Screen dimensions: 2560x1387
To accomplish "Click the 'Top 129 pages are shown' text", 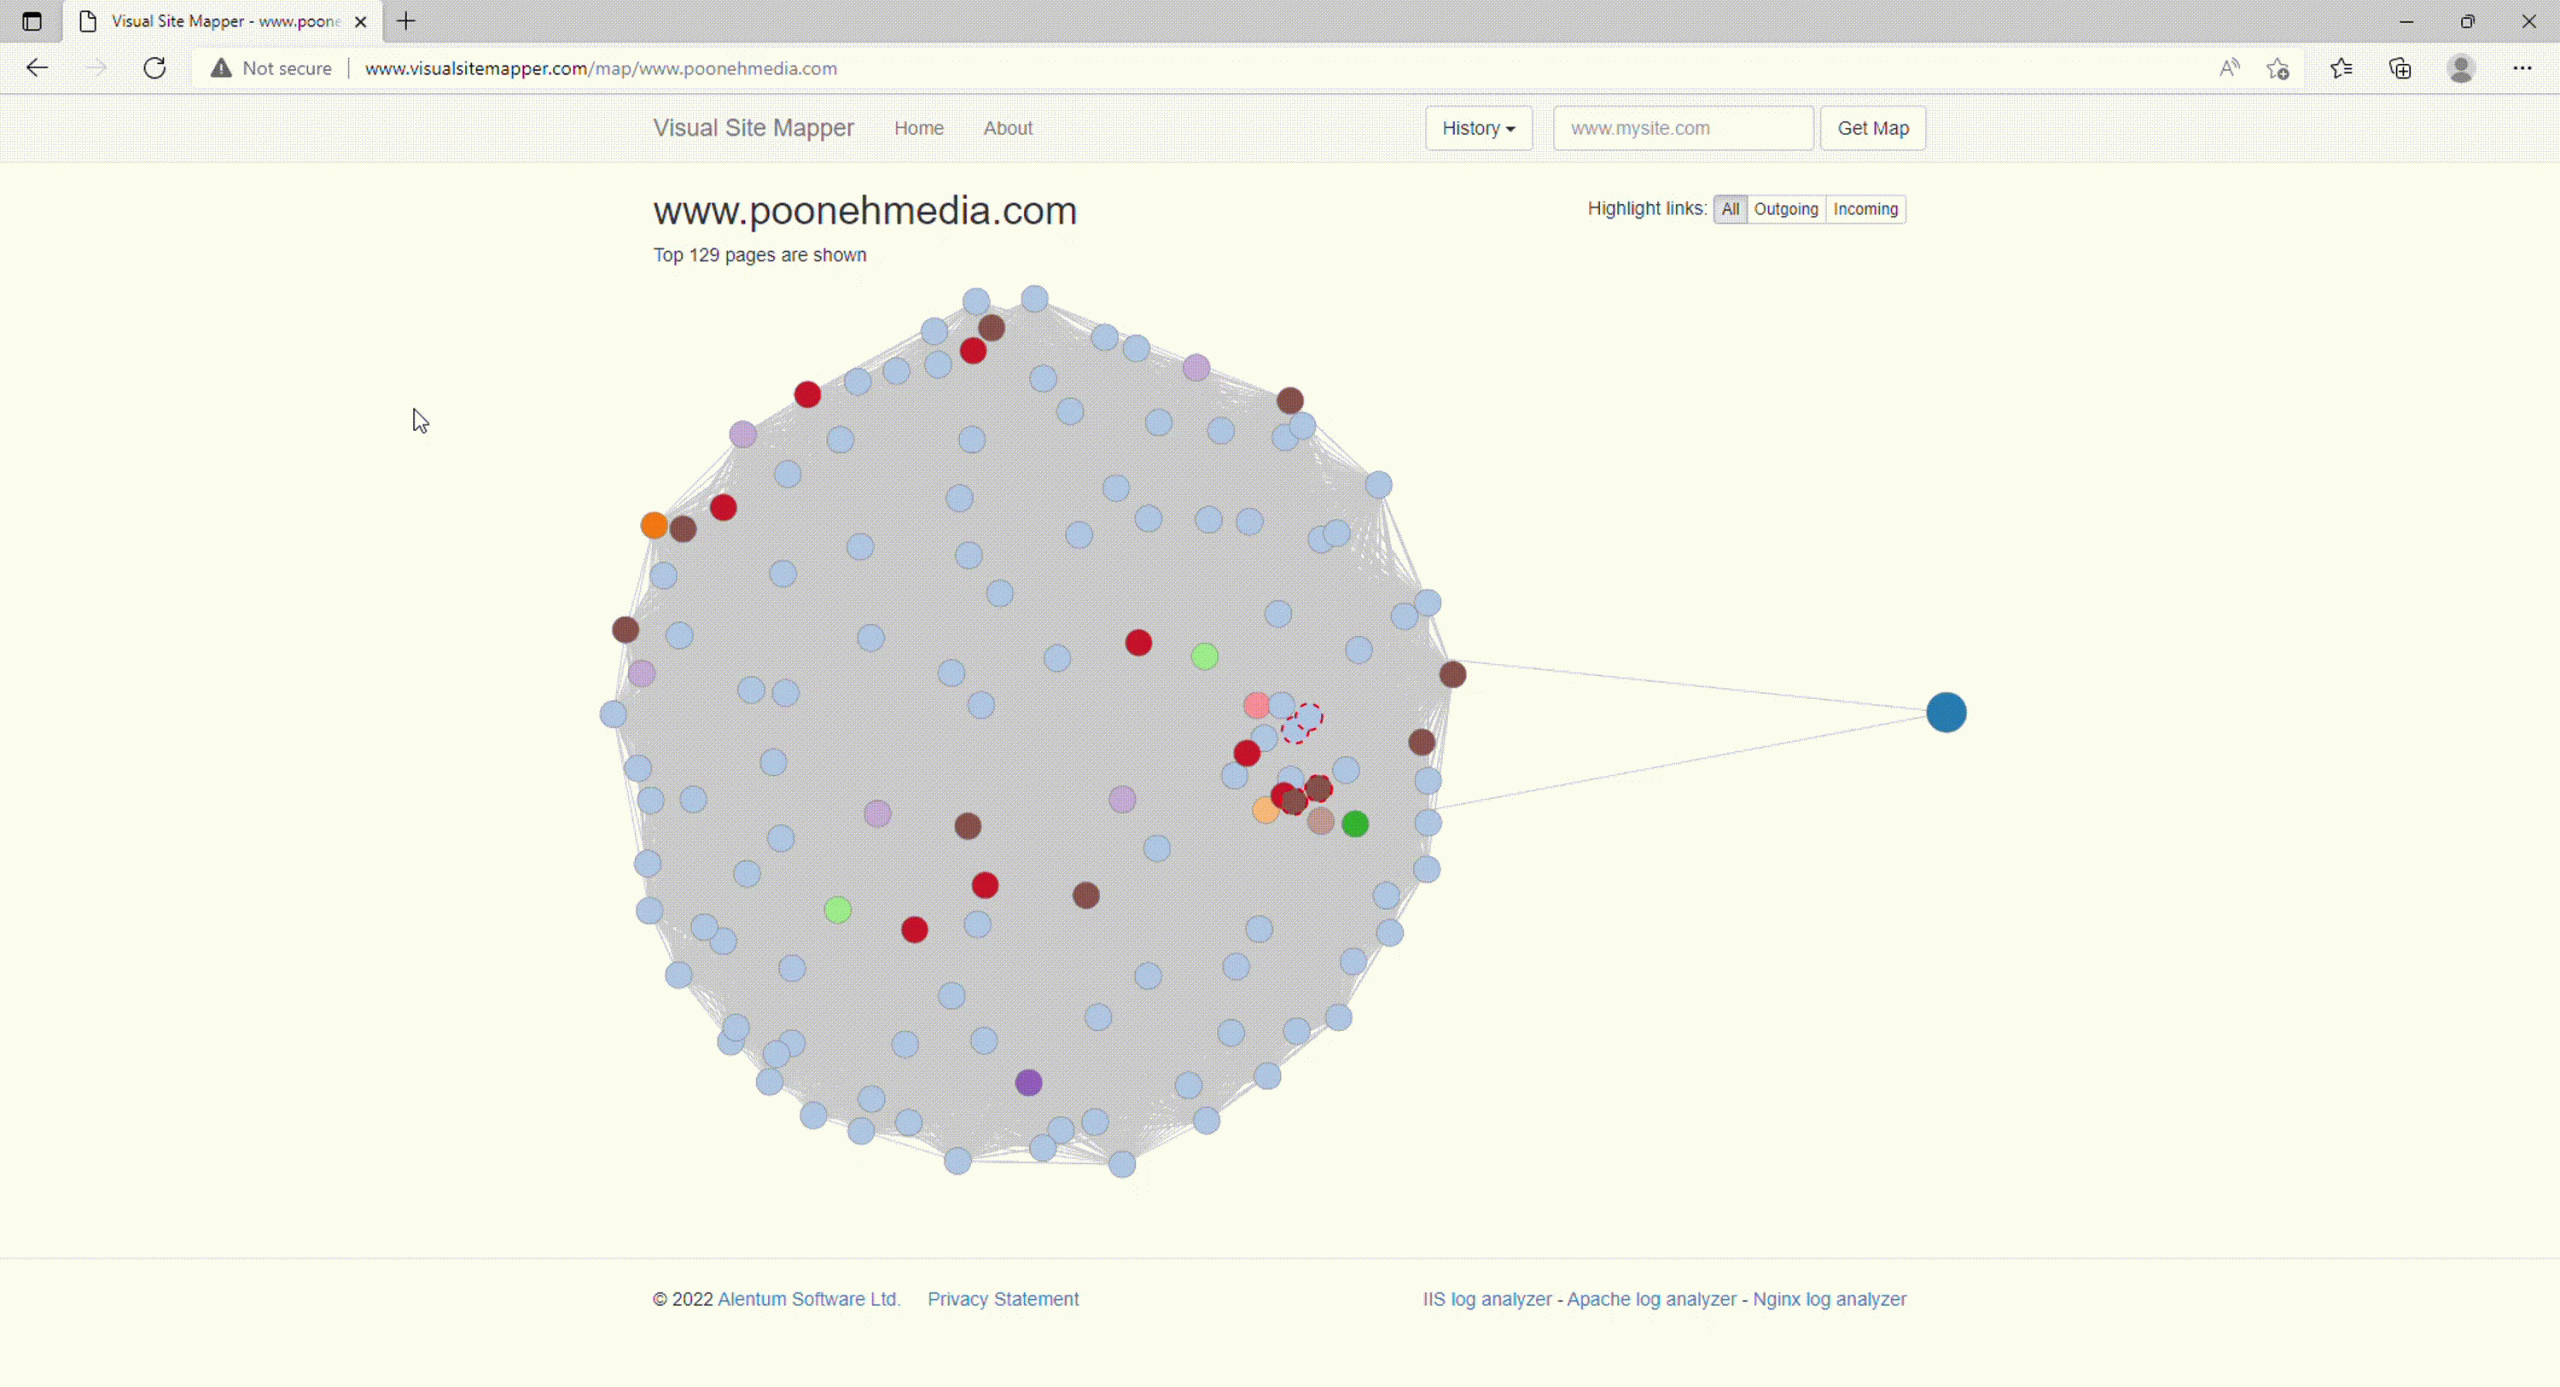I will 760,255.
